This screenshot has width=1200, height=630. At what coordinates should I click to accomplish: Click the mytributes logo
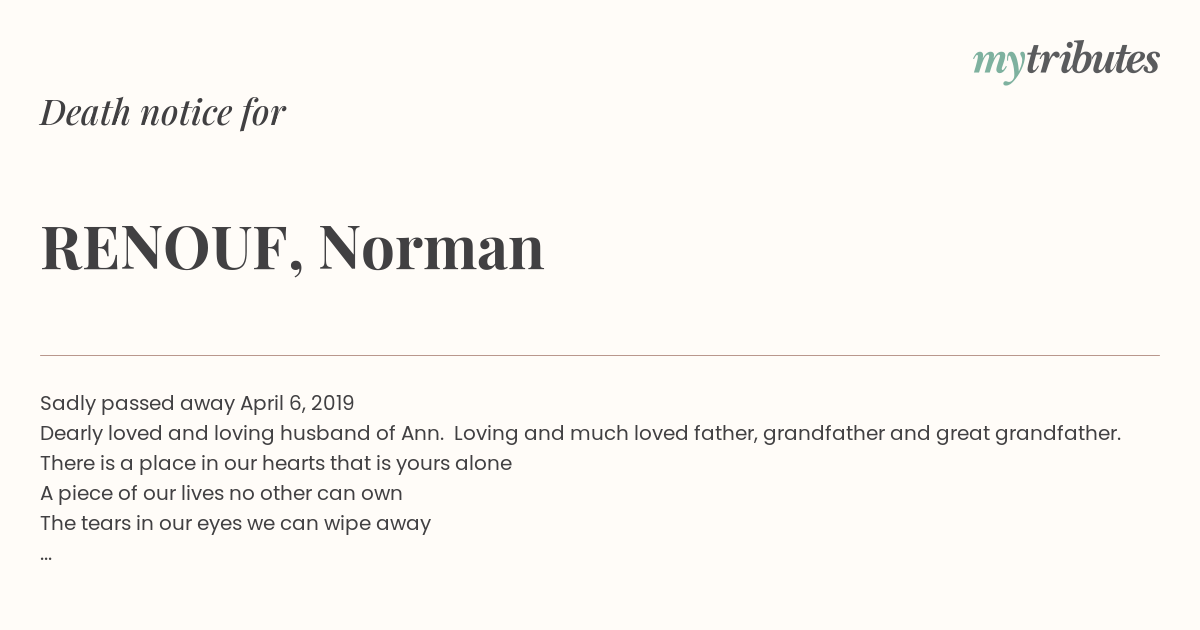coord(1066,62)
